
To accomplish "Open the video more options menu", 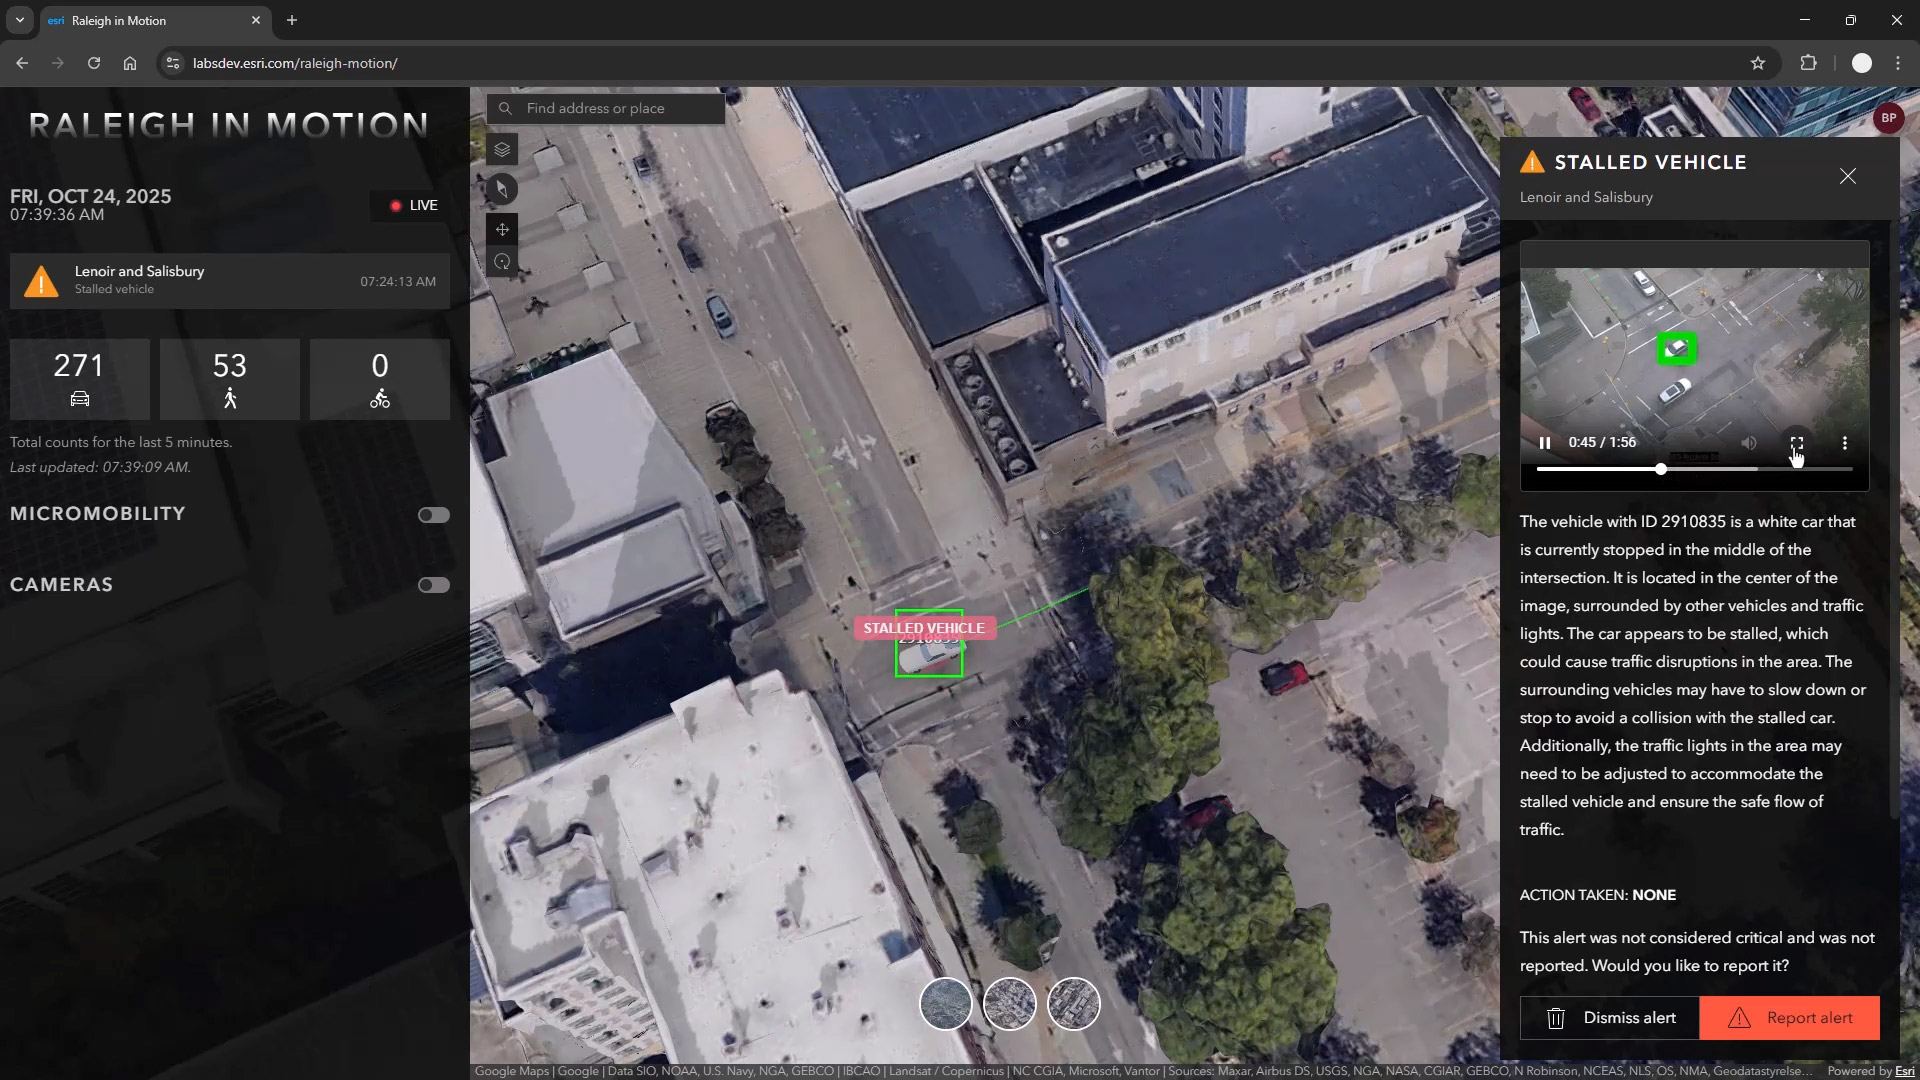I will [x=1844, y=442].
